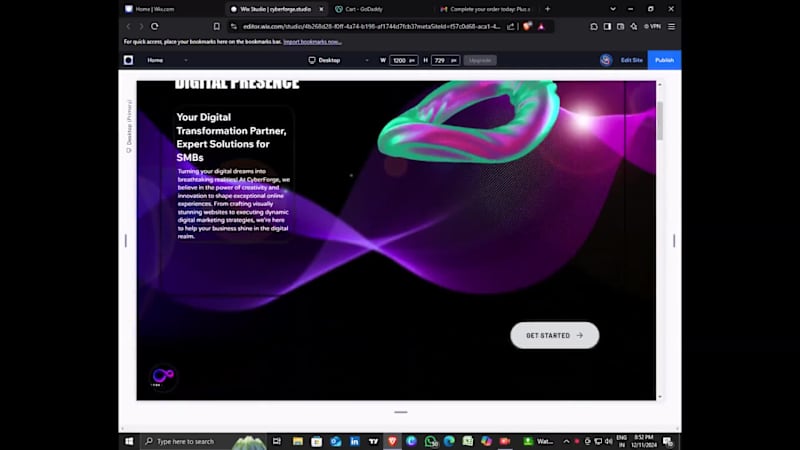Click the canvas vertical scrollbar thumb
The image size is (800, 450).
point(660,120)
